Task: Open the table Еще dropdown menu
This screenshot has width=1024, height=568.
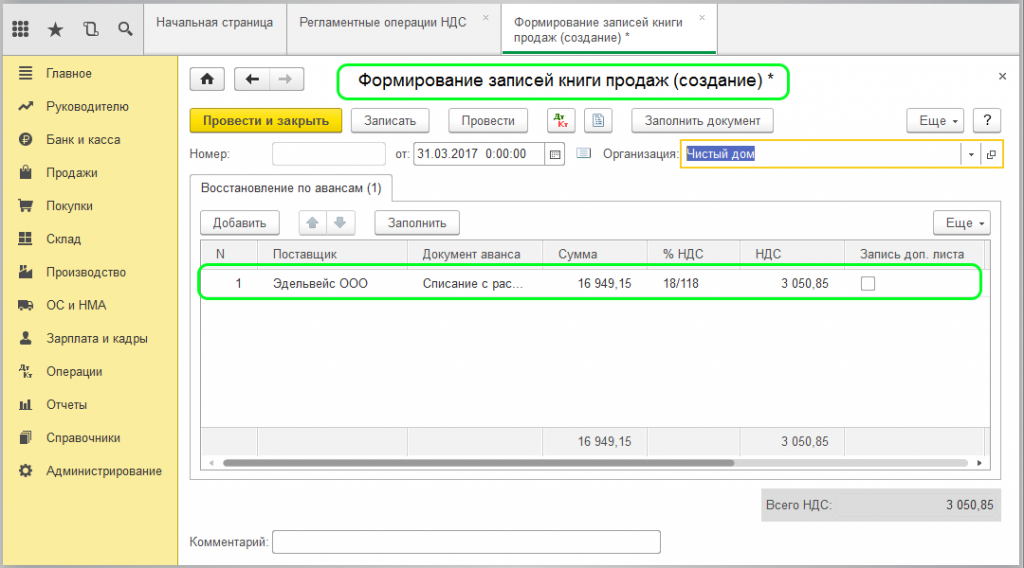Action: [961, 223]
